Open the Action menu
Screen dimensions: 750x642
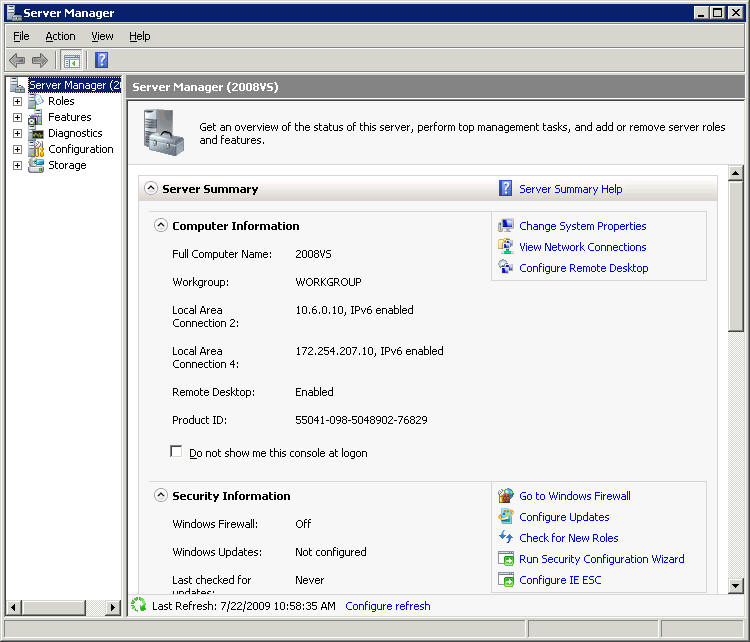[60, 36]
